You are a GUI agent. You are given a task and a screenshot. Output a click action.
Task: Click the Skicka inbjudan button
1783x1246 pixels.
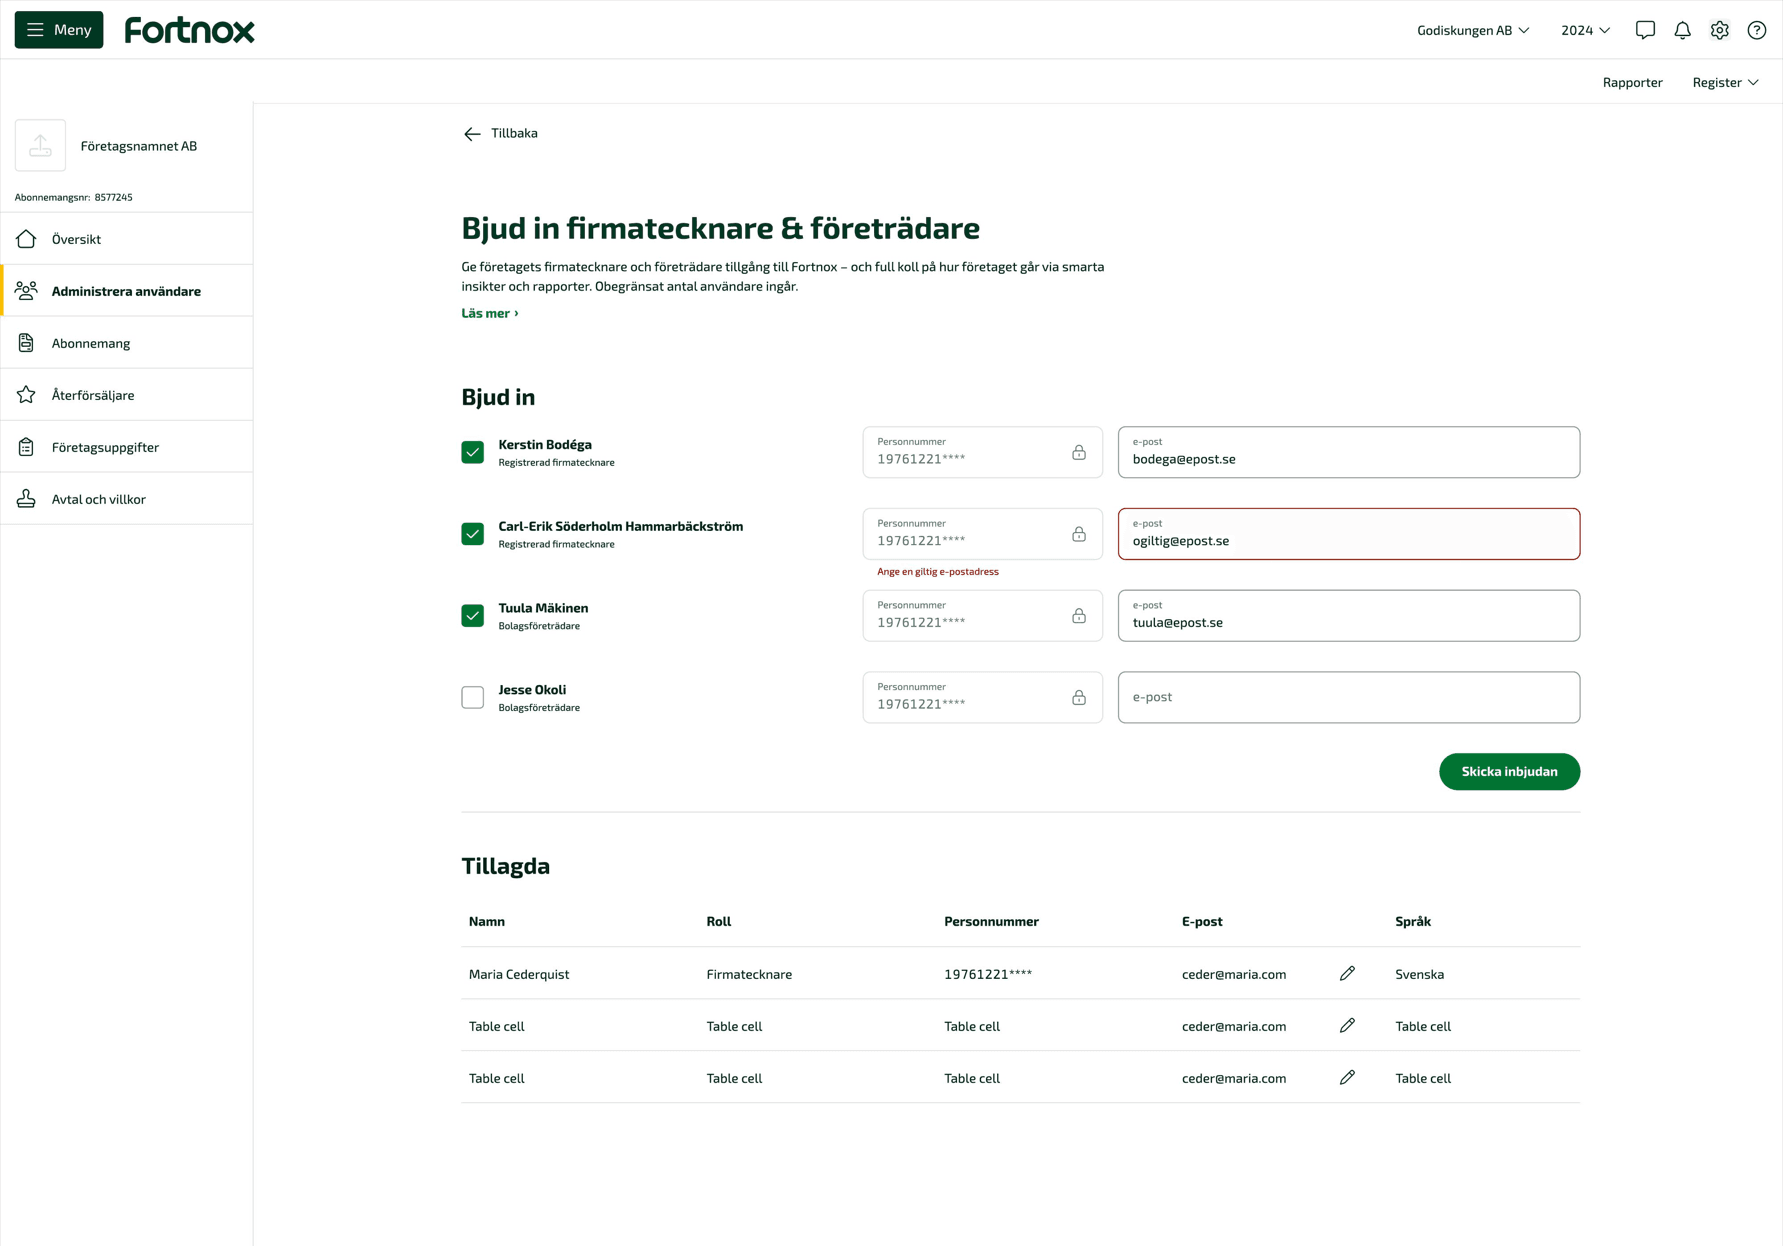coord(1508,771)
